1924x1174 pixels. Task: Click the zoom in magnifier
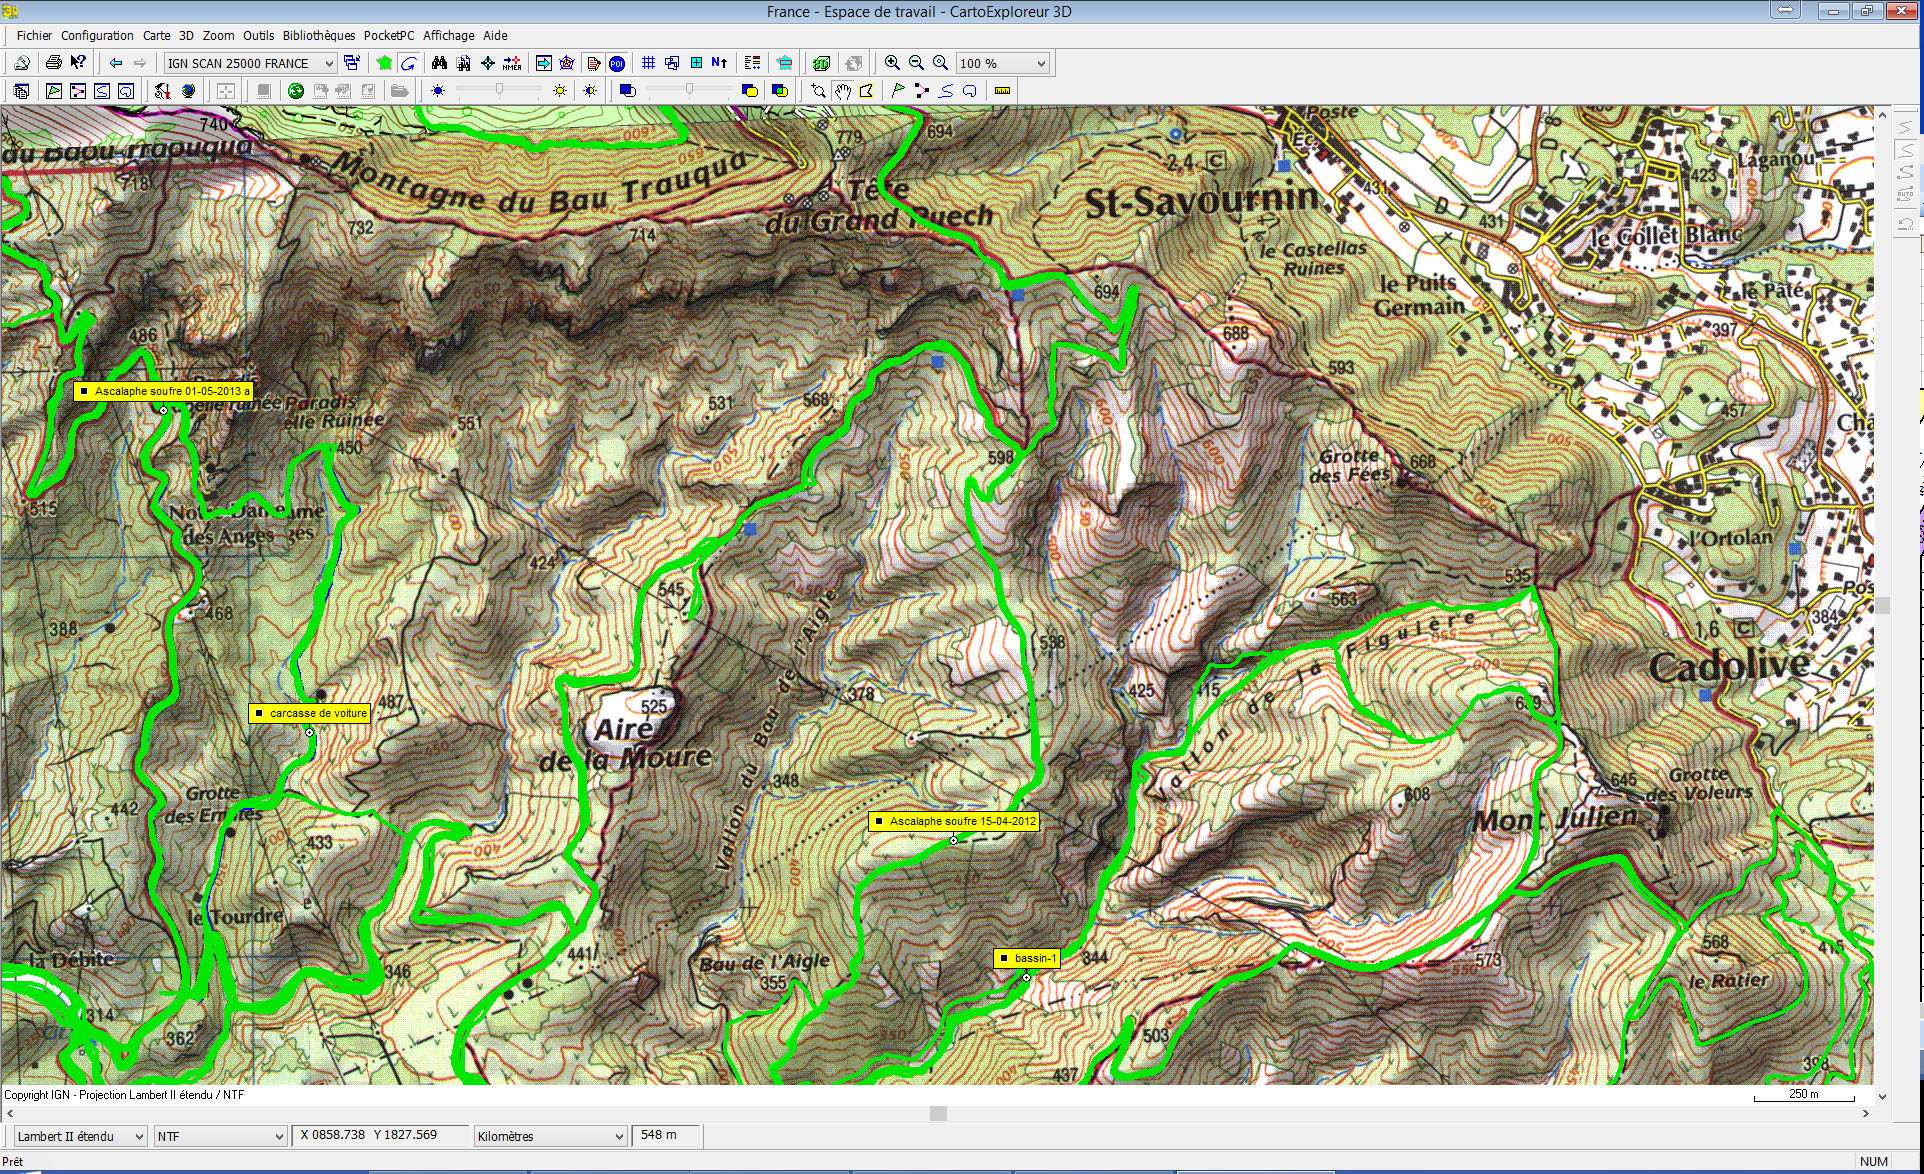coord(892,63)
